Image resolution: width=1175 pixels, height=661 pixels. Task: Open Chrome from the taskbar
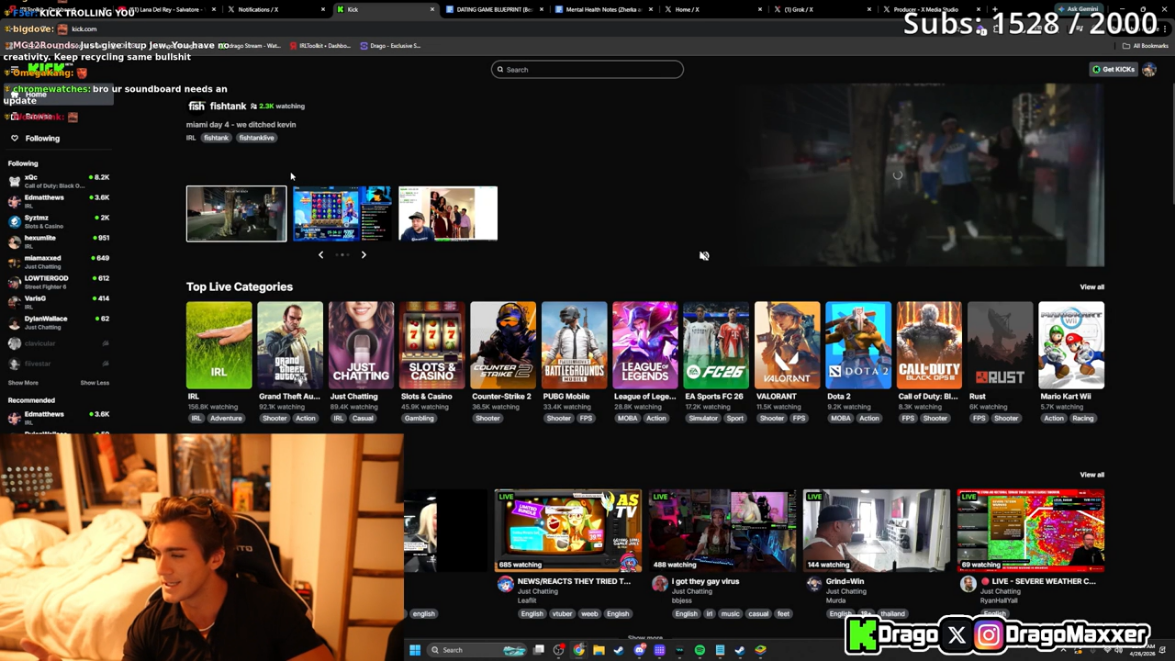(x=579, y=650)
